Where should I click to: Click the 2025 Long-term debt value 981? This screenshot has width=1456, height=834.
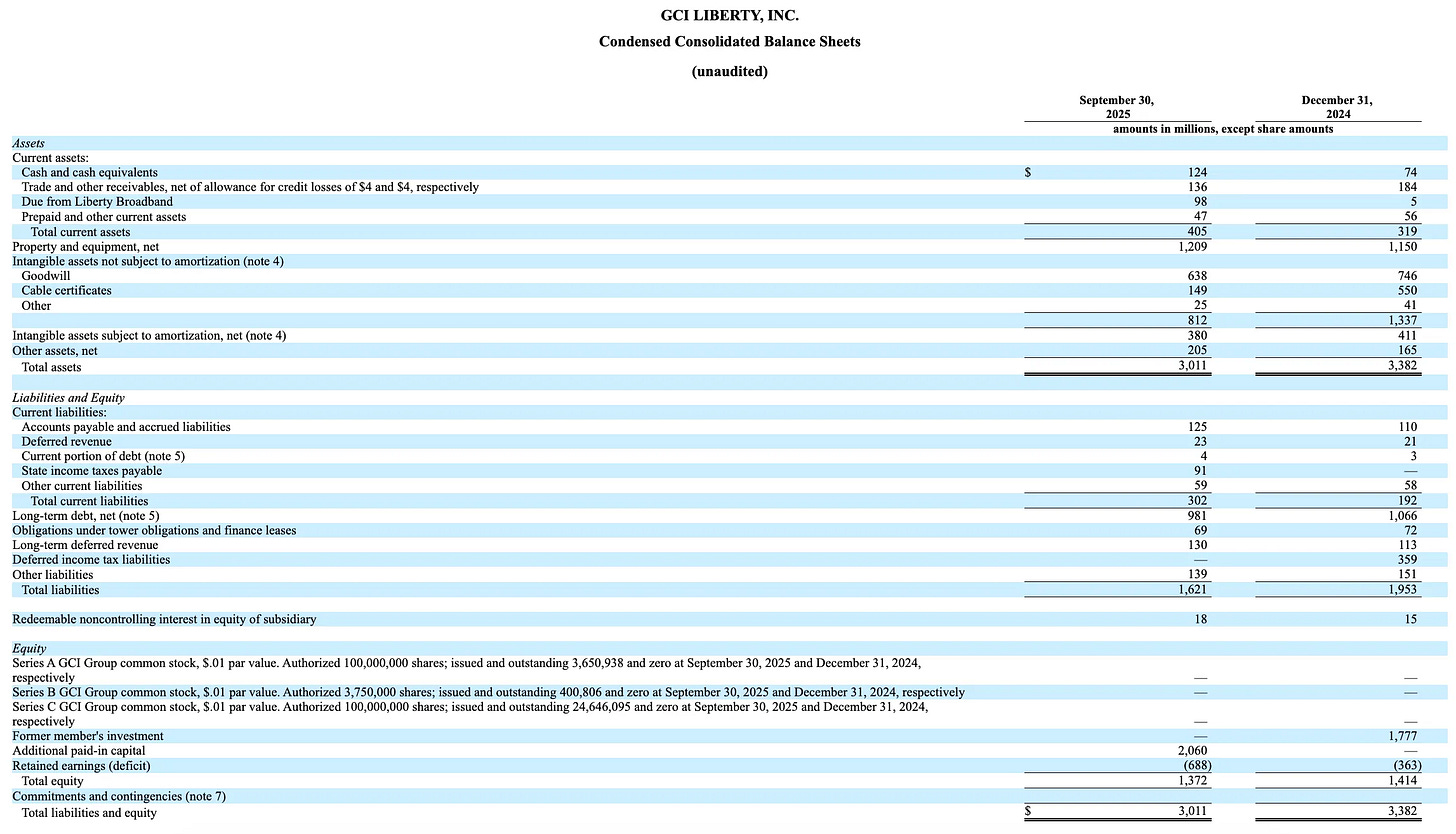(x=1198, y=515)
